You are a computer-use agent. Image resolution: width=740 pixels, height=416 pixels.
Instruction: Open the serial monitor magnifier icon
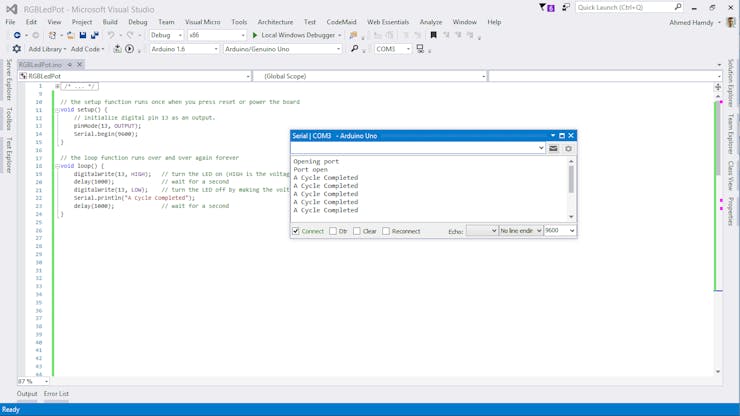(354, 49)
